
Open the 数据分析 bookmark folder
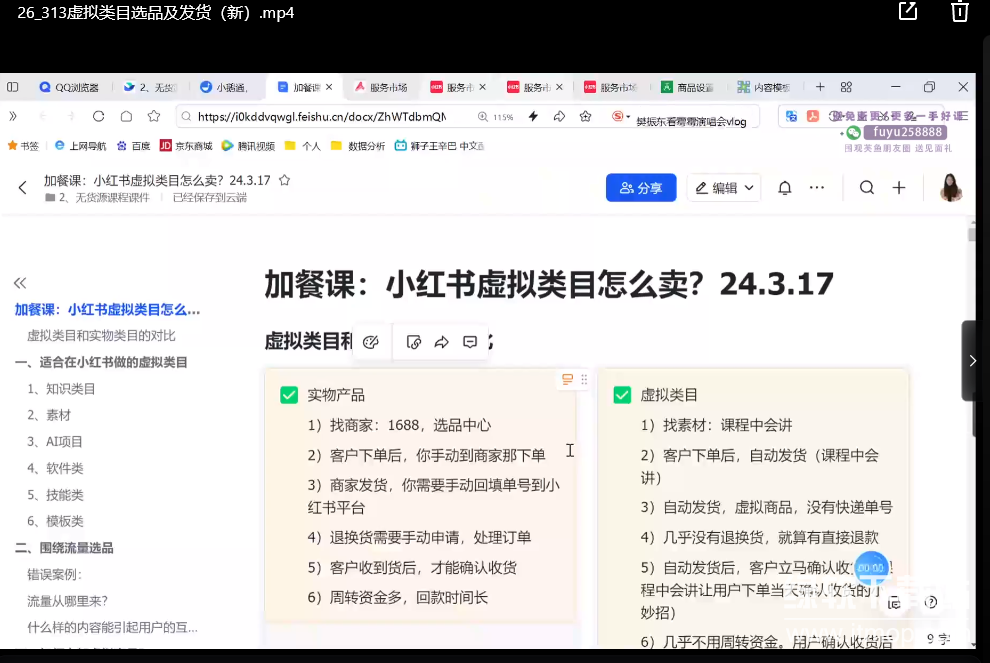click(357, 146)
